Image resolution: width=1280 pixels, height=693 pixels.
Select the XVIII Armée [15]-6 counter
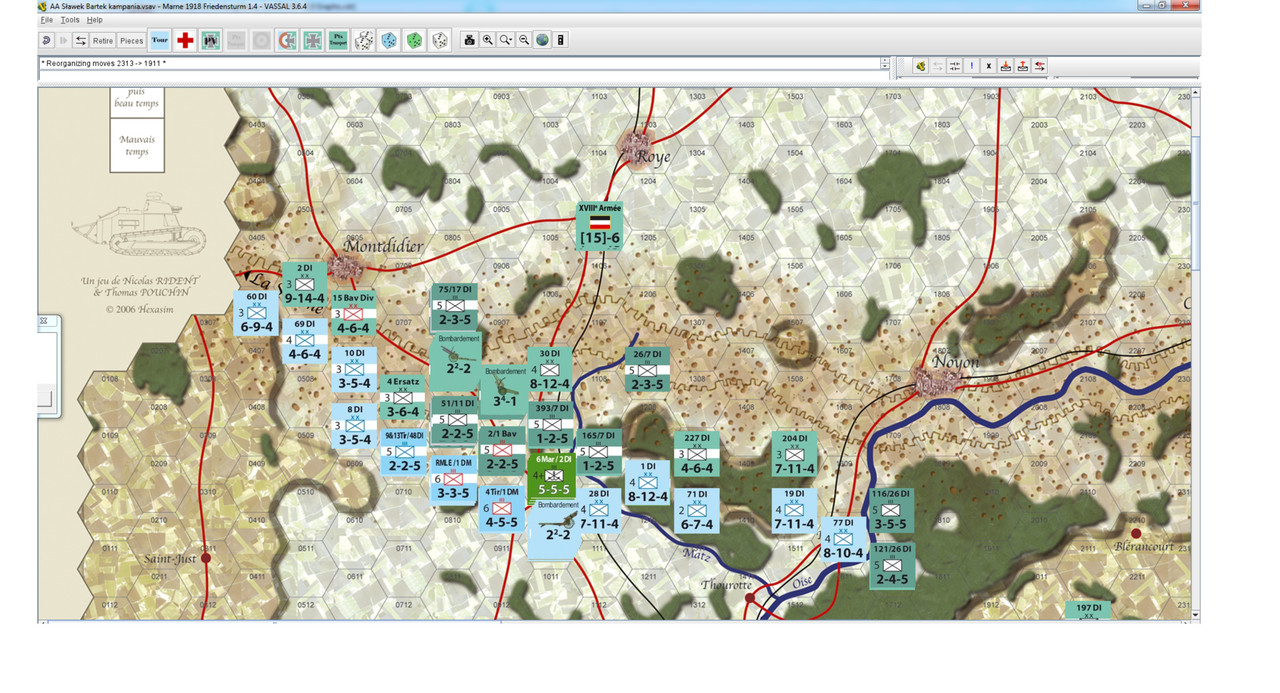(x=600, y=226)
